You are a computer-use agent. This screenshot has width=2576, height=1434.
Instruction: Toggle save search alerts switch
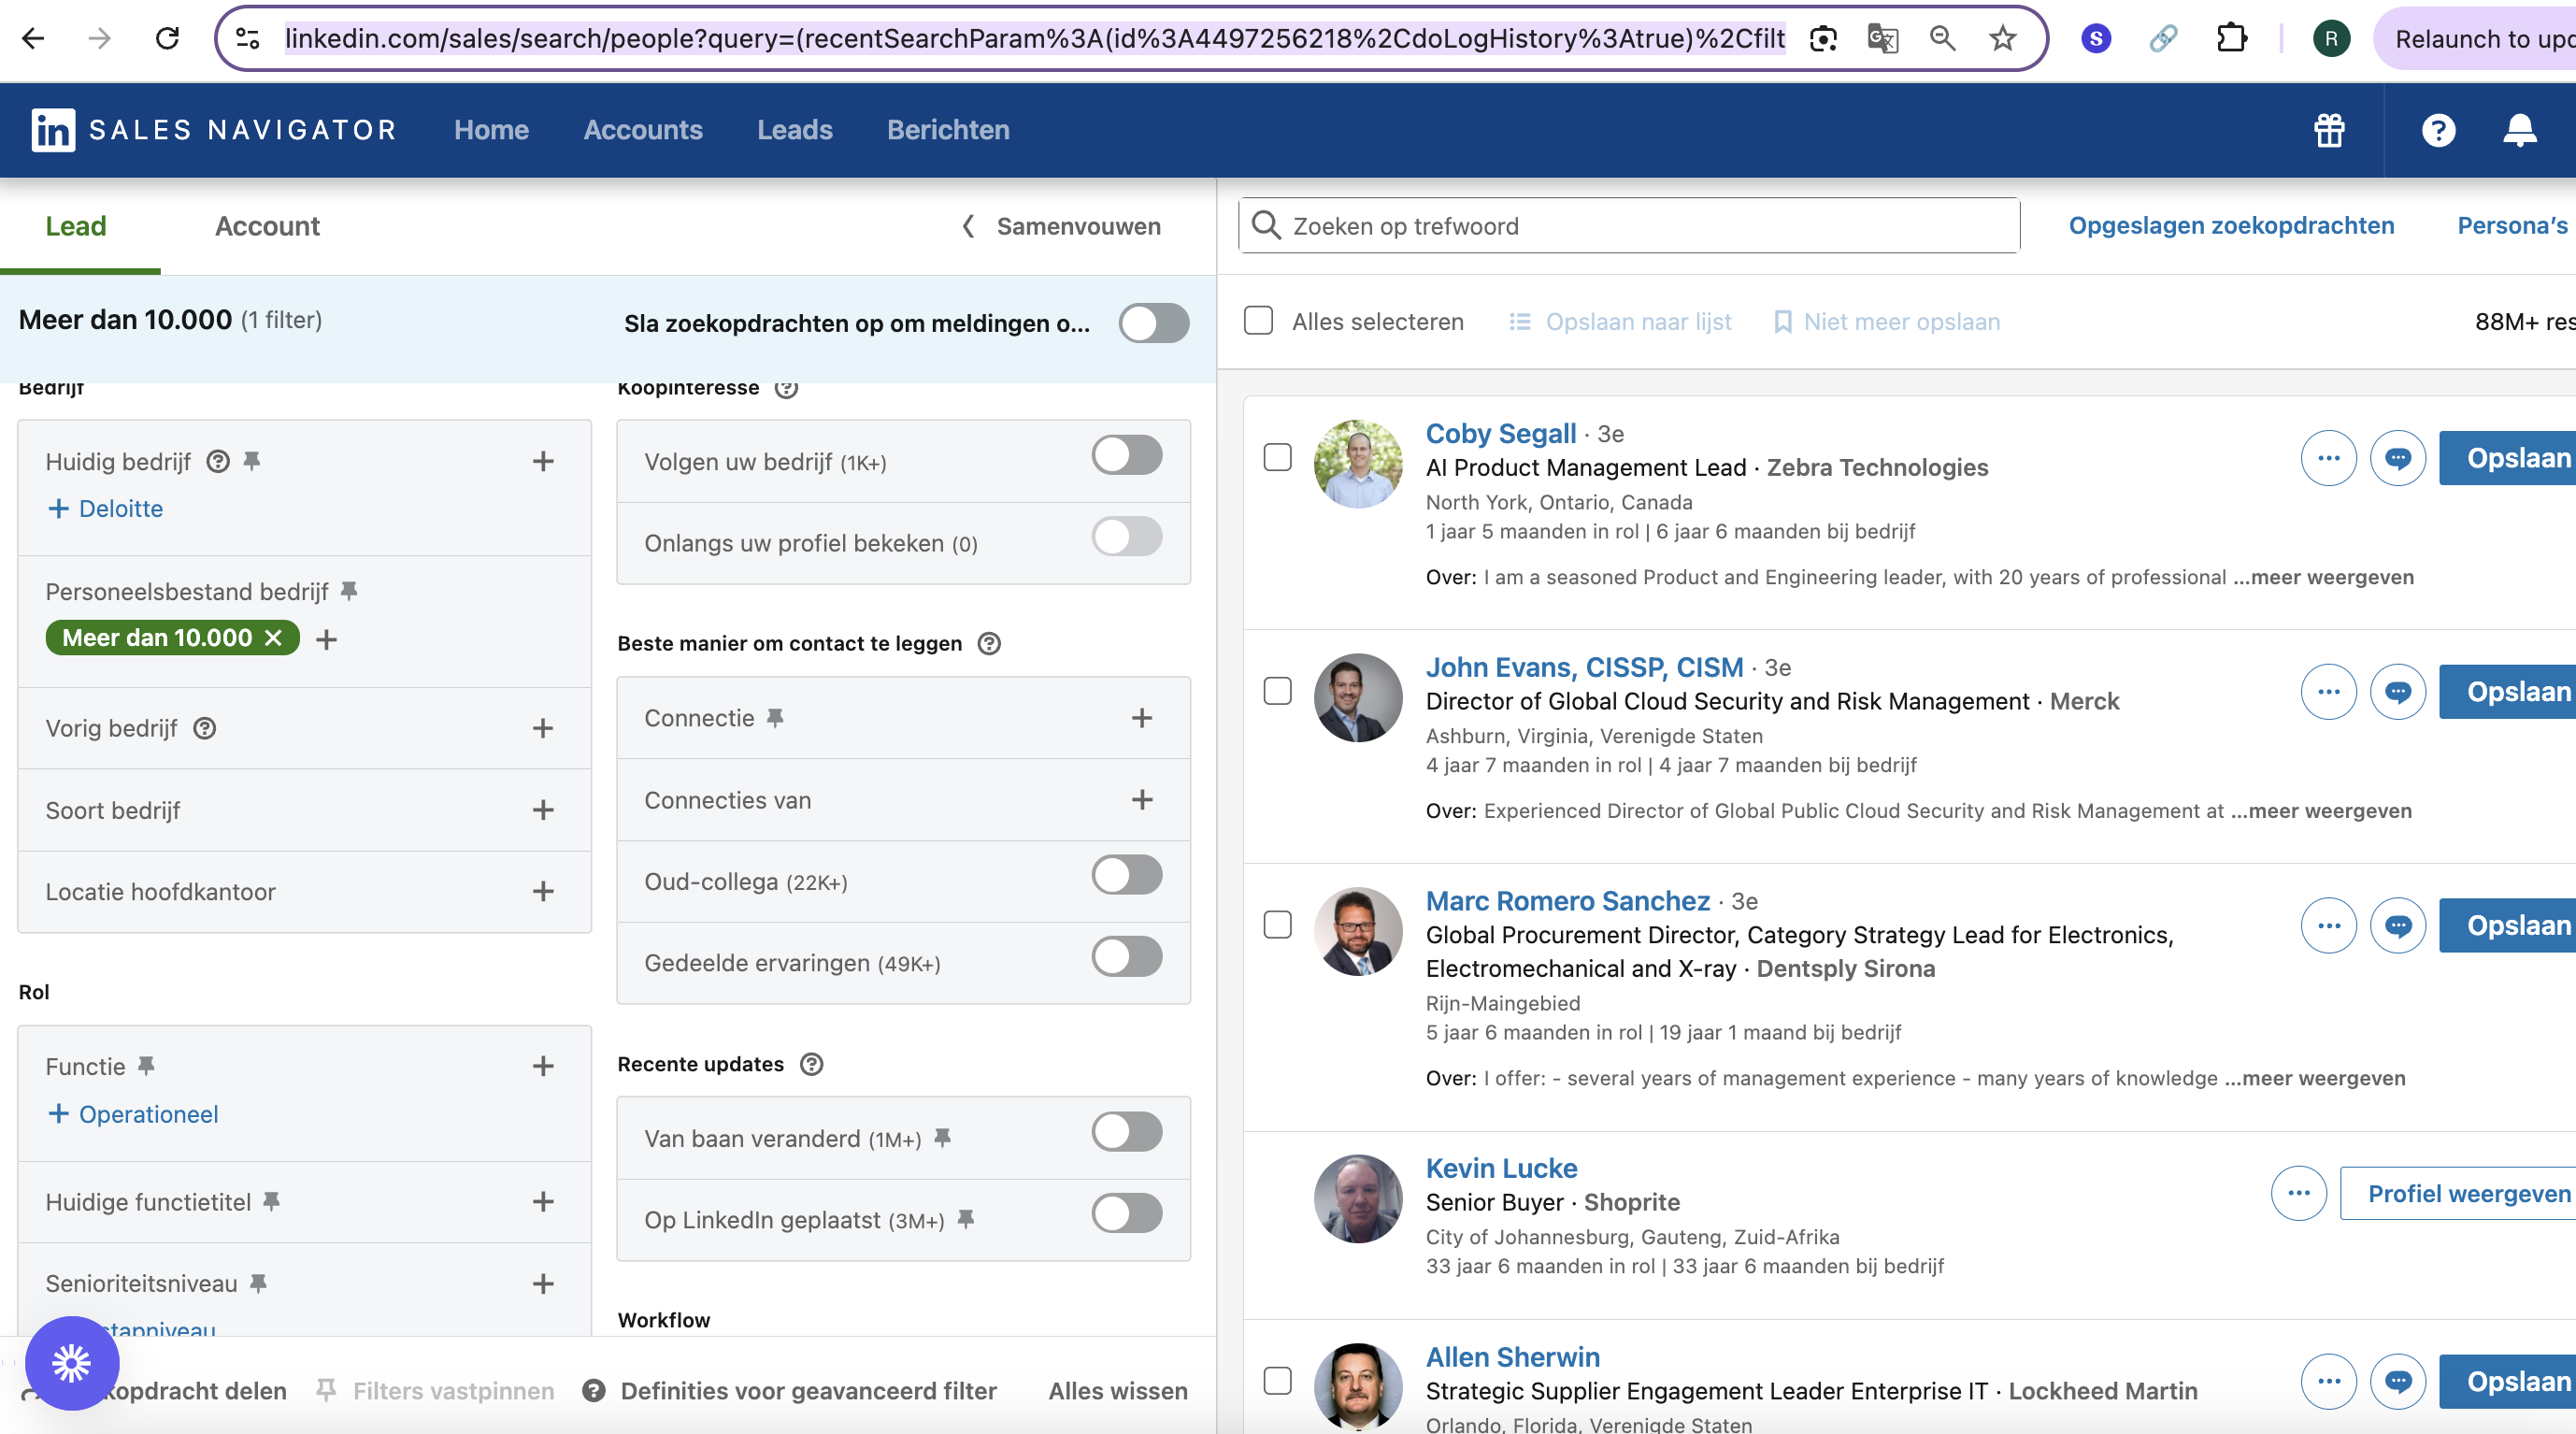click(1154, 323)
